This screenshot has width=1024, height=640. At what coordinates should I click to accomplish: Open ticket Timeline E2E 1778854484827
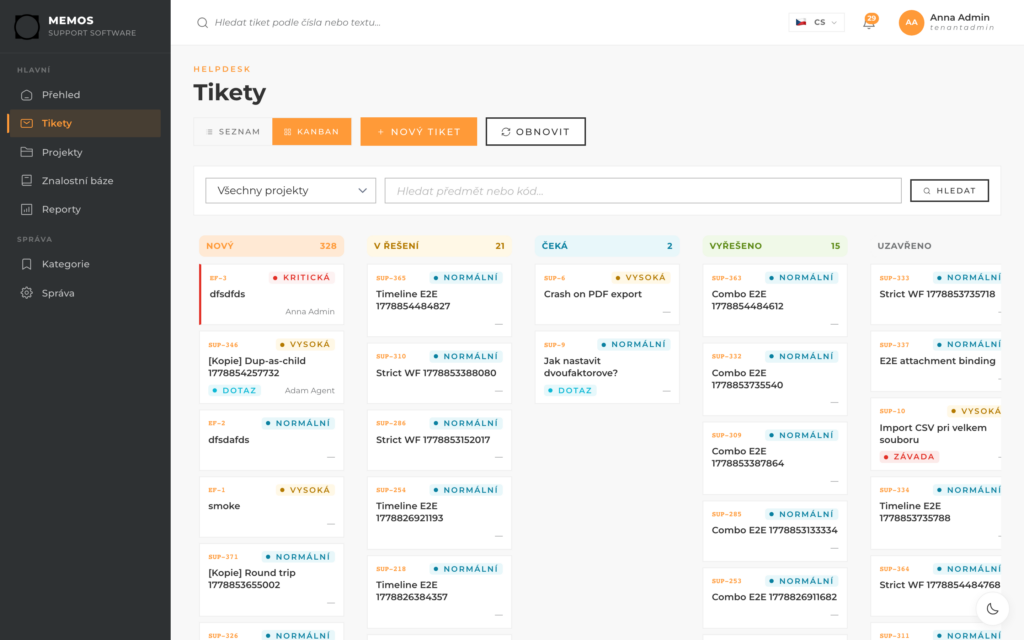click(x=439, y=300)
